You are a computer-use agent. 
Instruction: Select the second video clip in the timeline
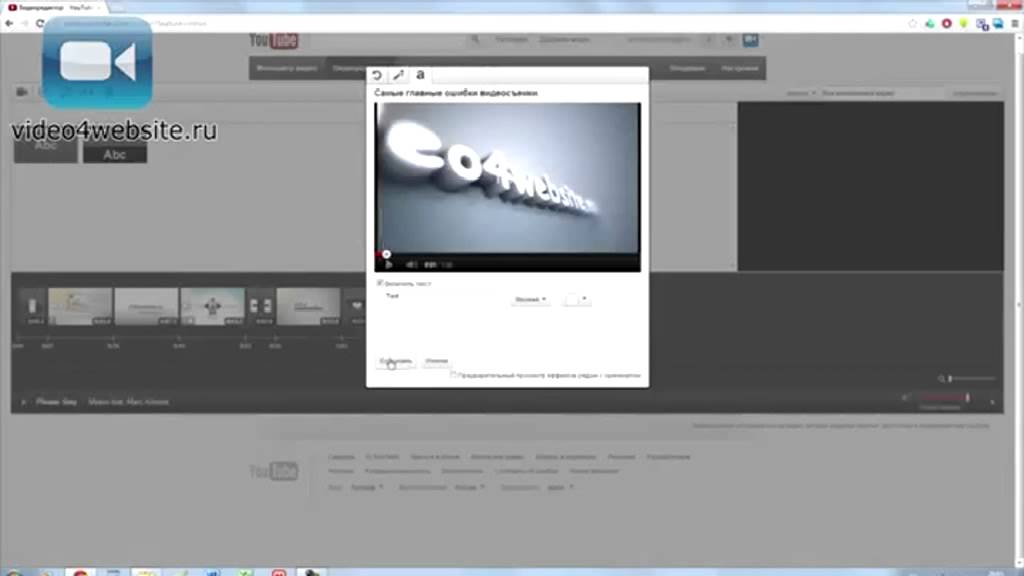(x=146, y=306)
